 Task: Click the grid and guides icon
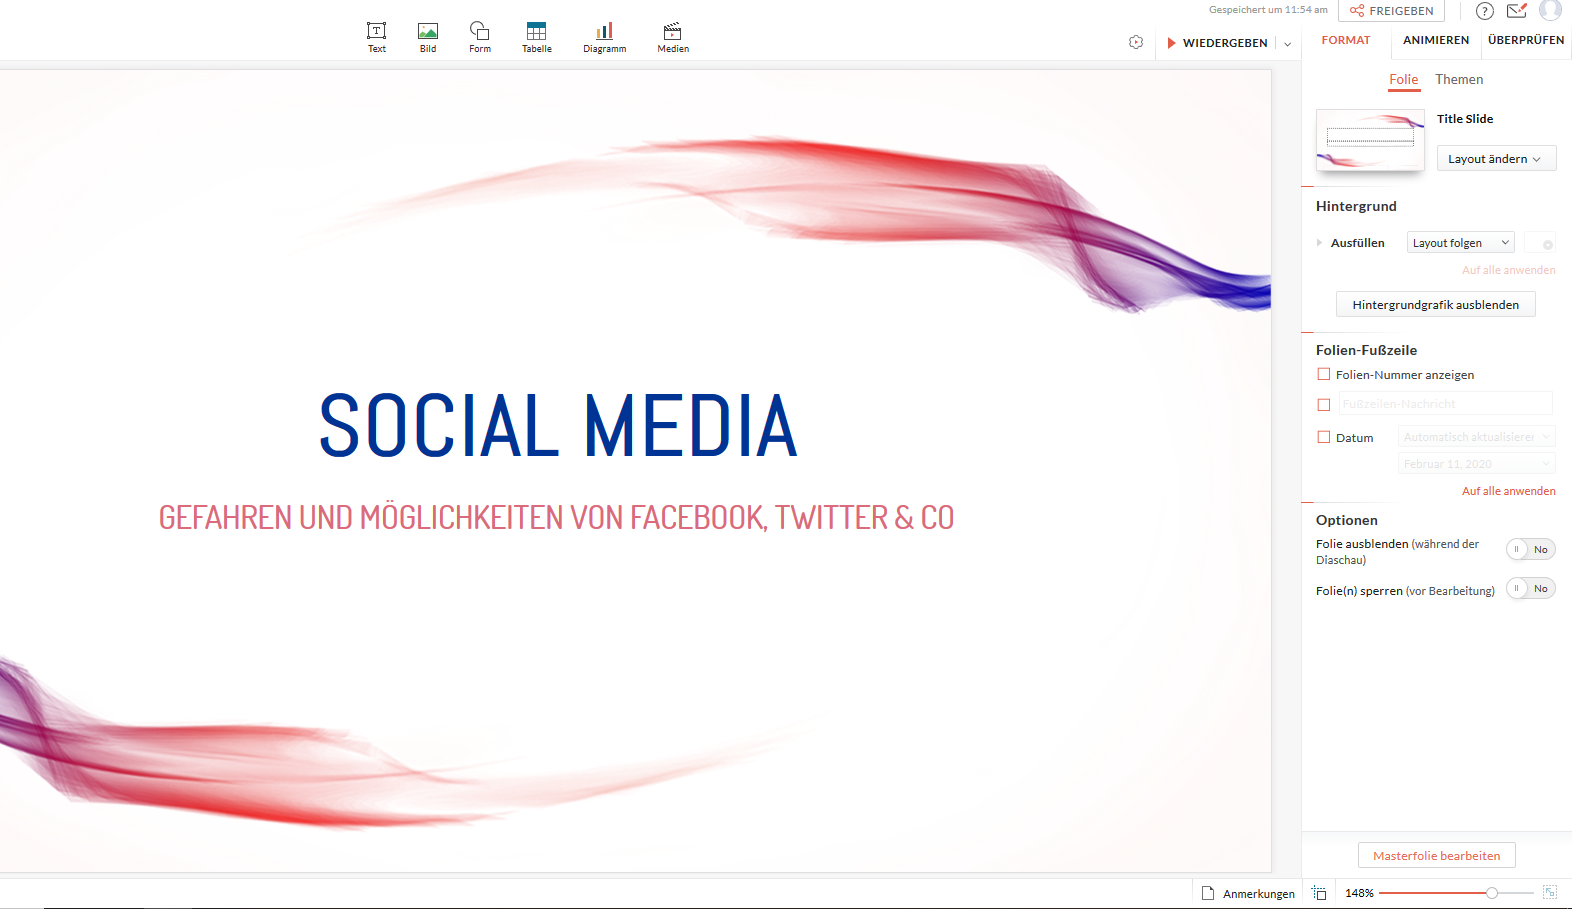(x=1319, y=893)
